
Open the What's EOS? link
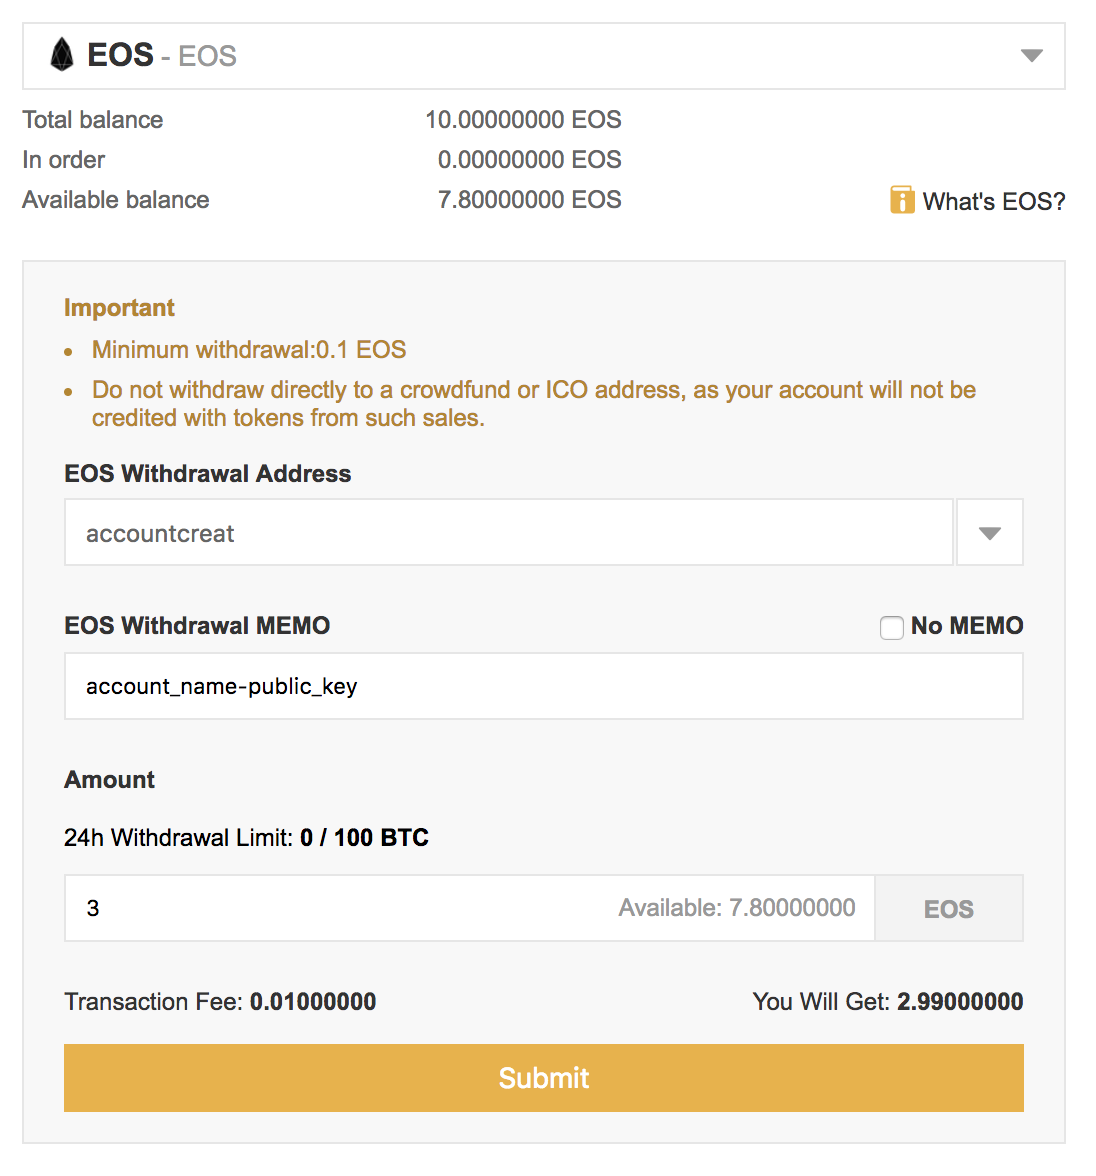point(993,201)
